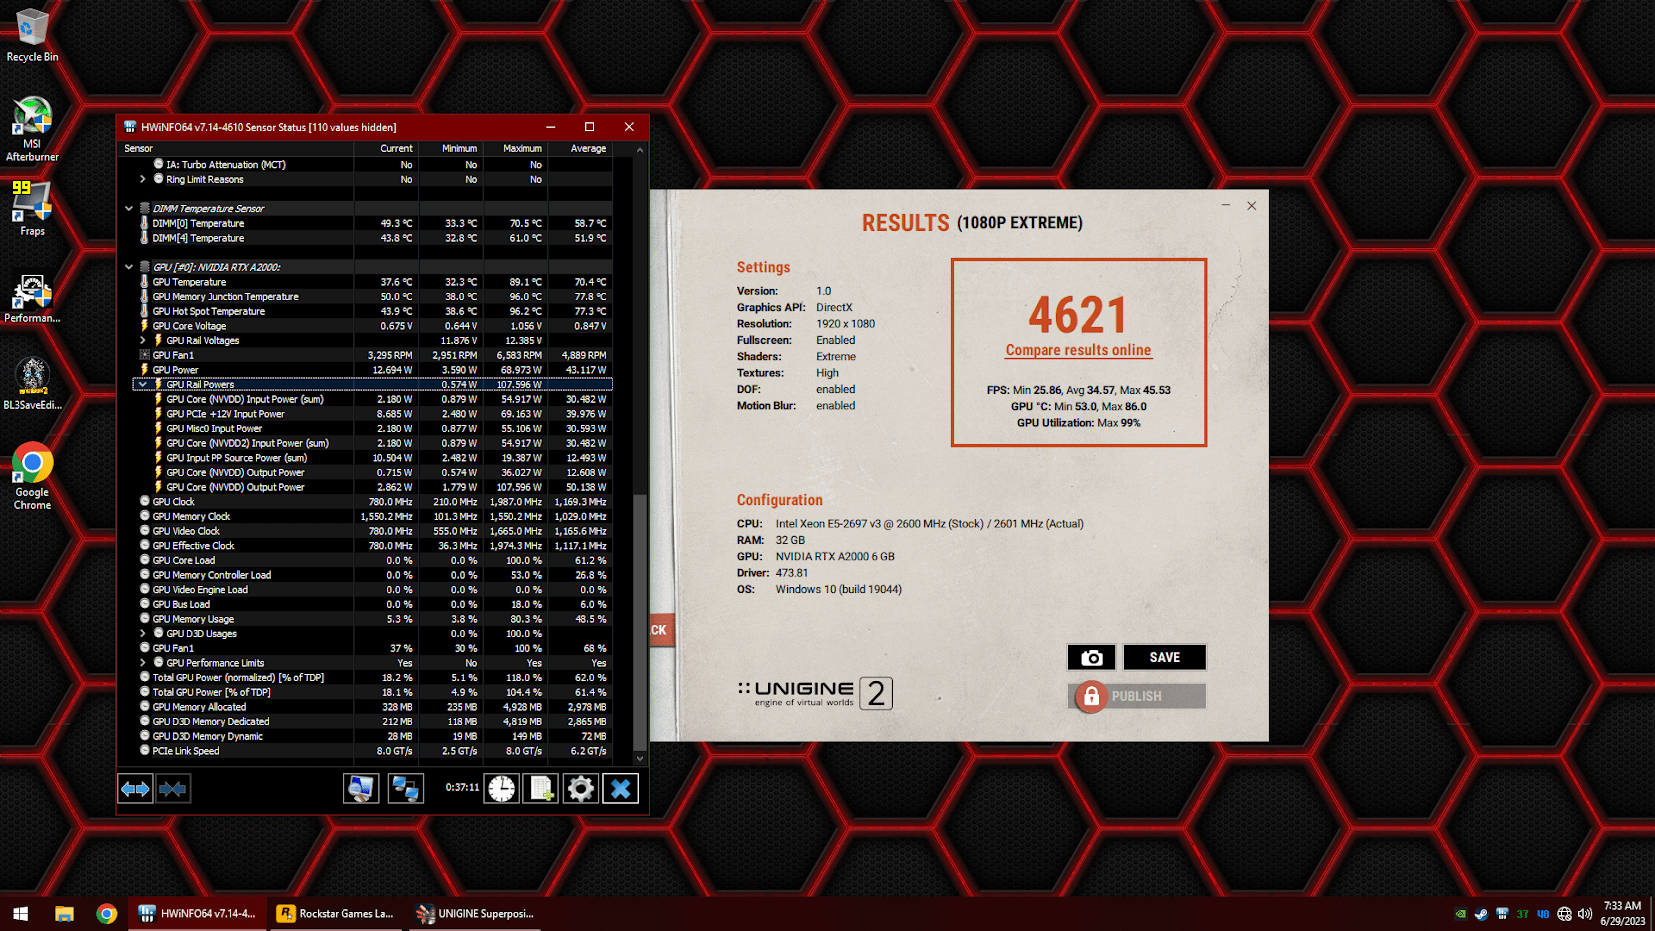This screenshot has height=931, width=1655.
Task: Open the BL3SaveEditor desktop icon
Action: pos(32,384)
